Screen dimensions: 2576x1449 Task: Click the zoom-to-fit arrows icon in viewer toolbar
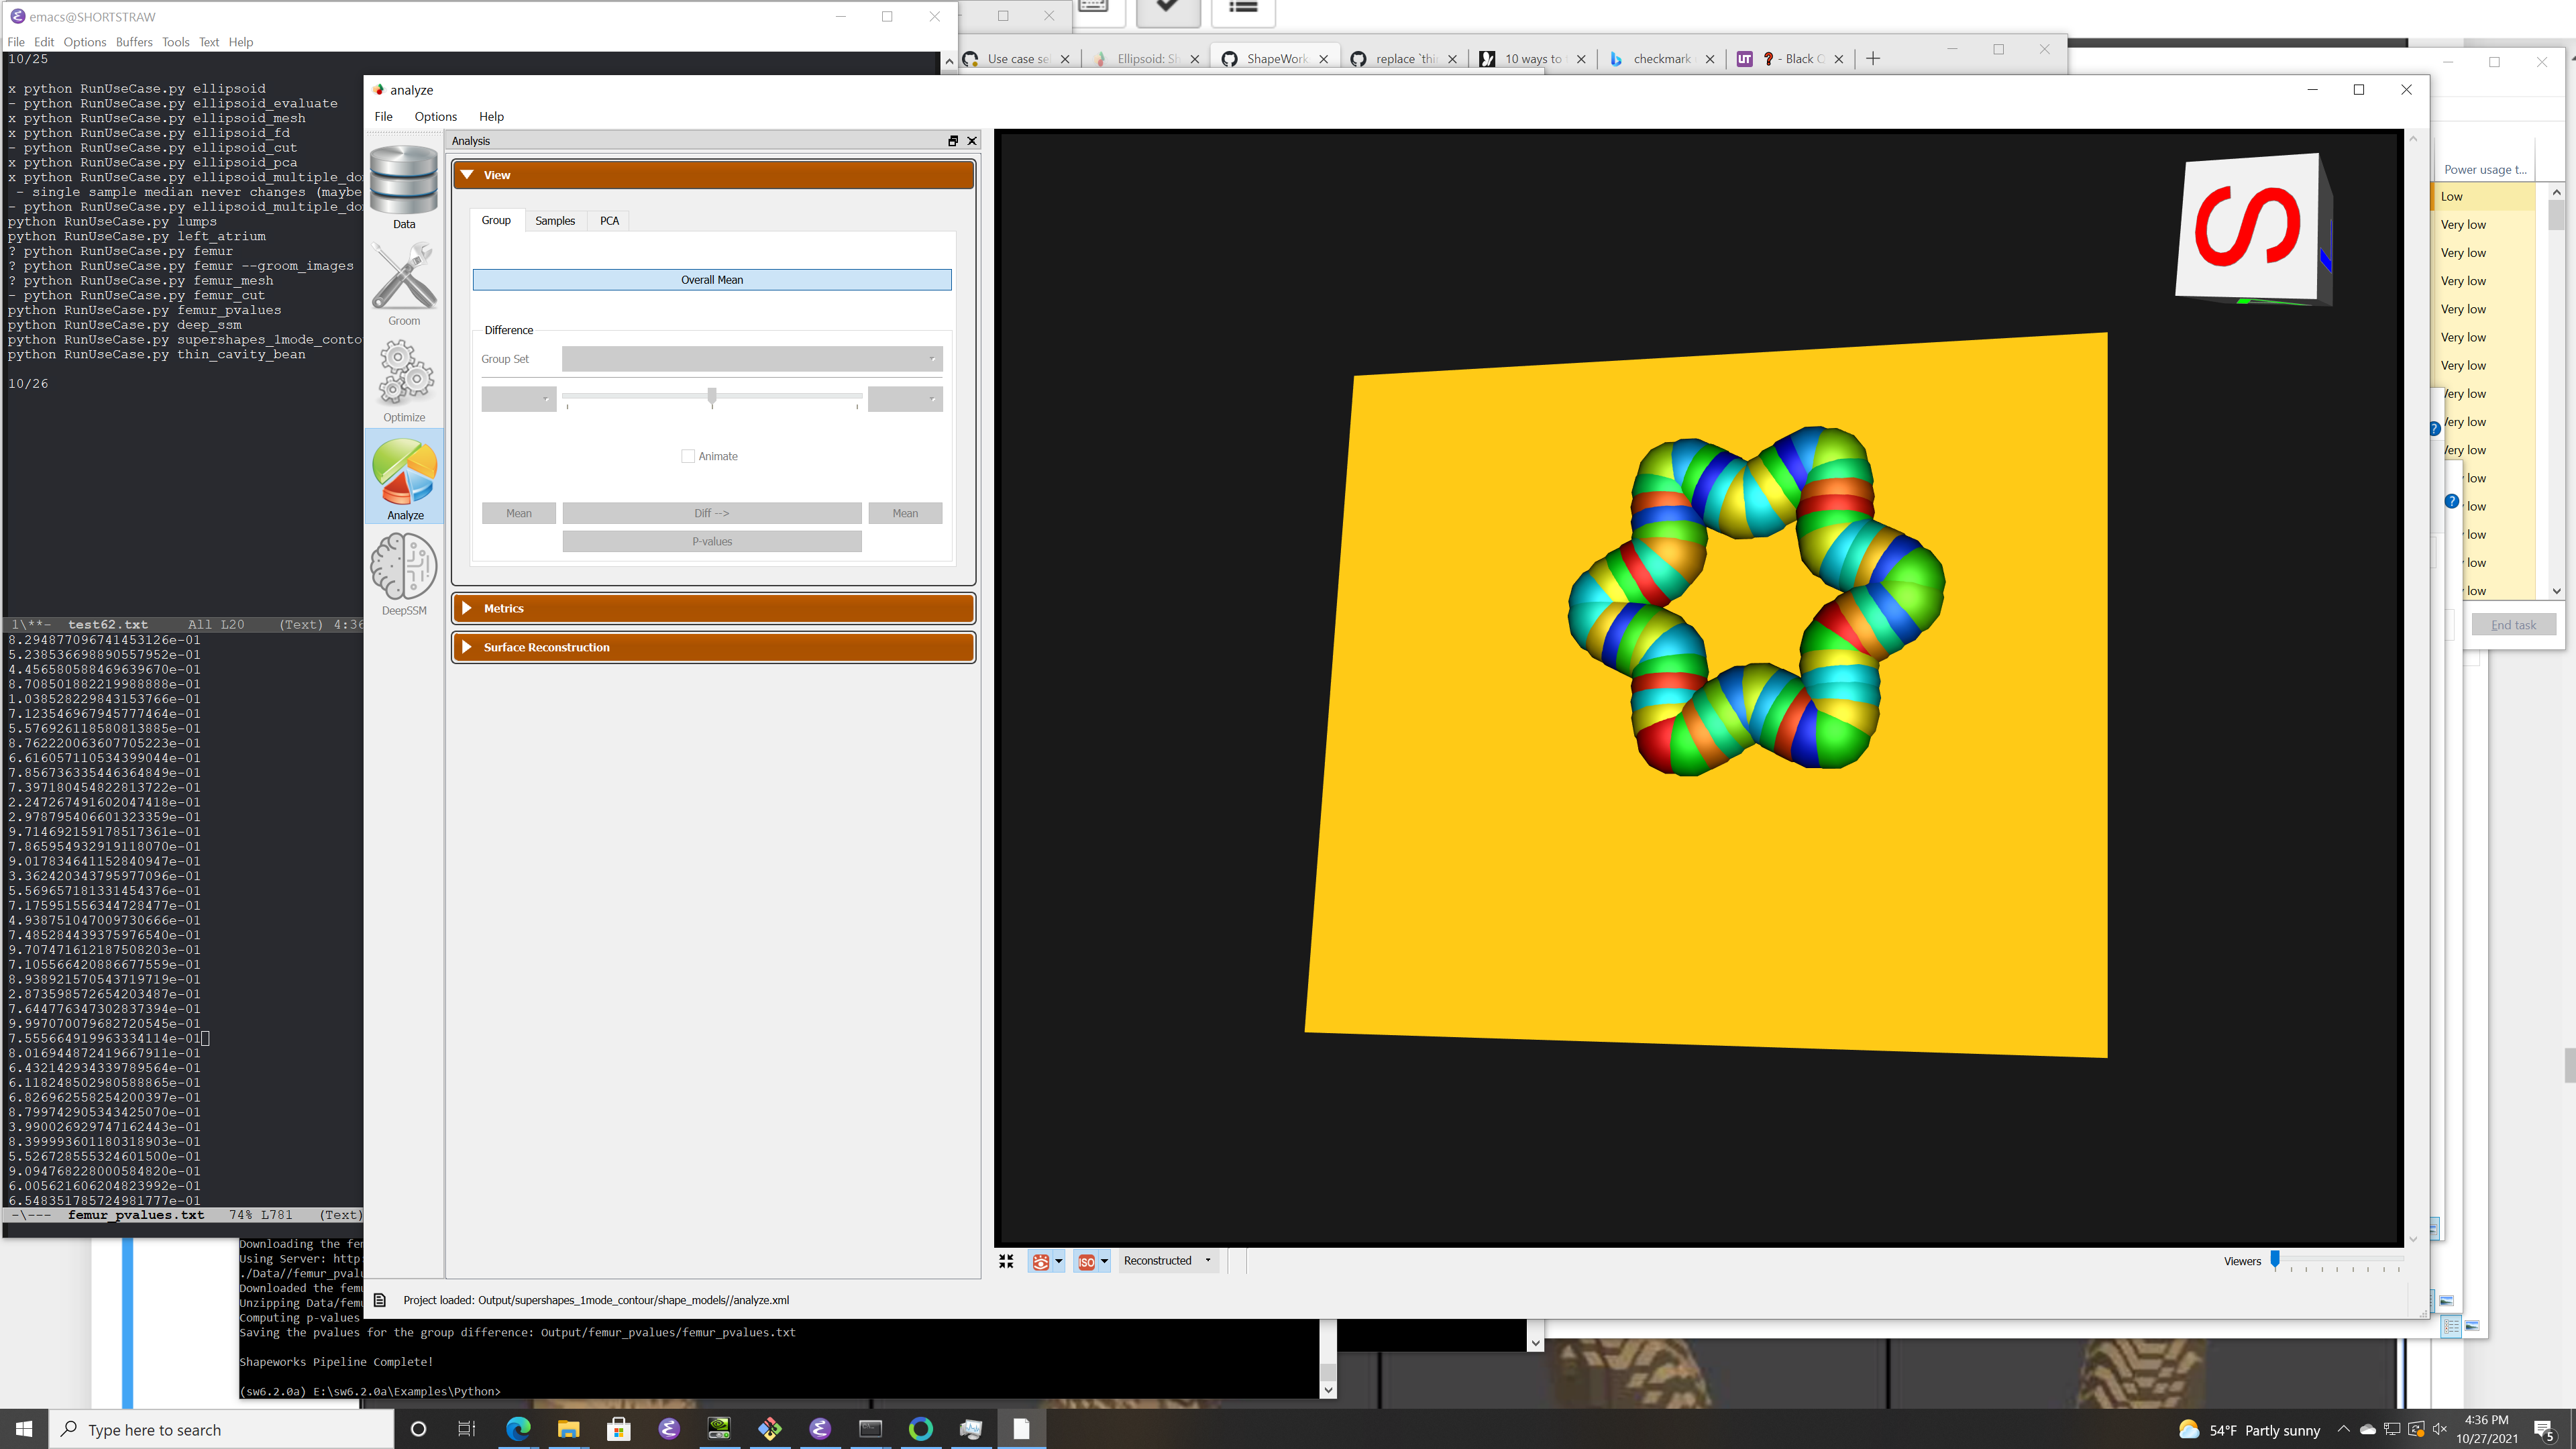1006,1260
